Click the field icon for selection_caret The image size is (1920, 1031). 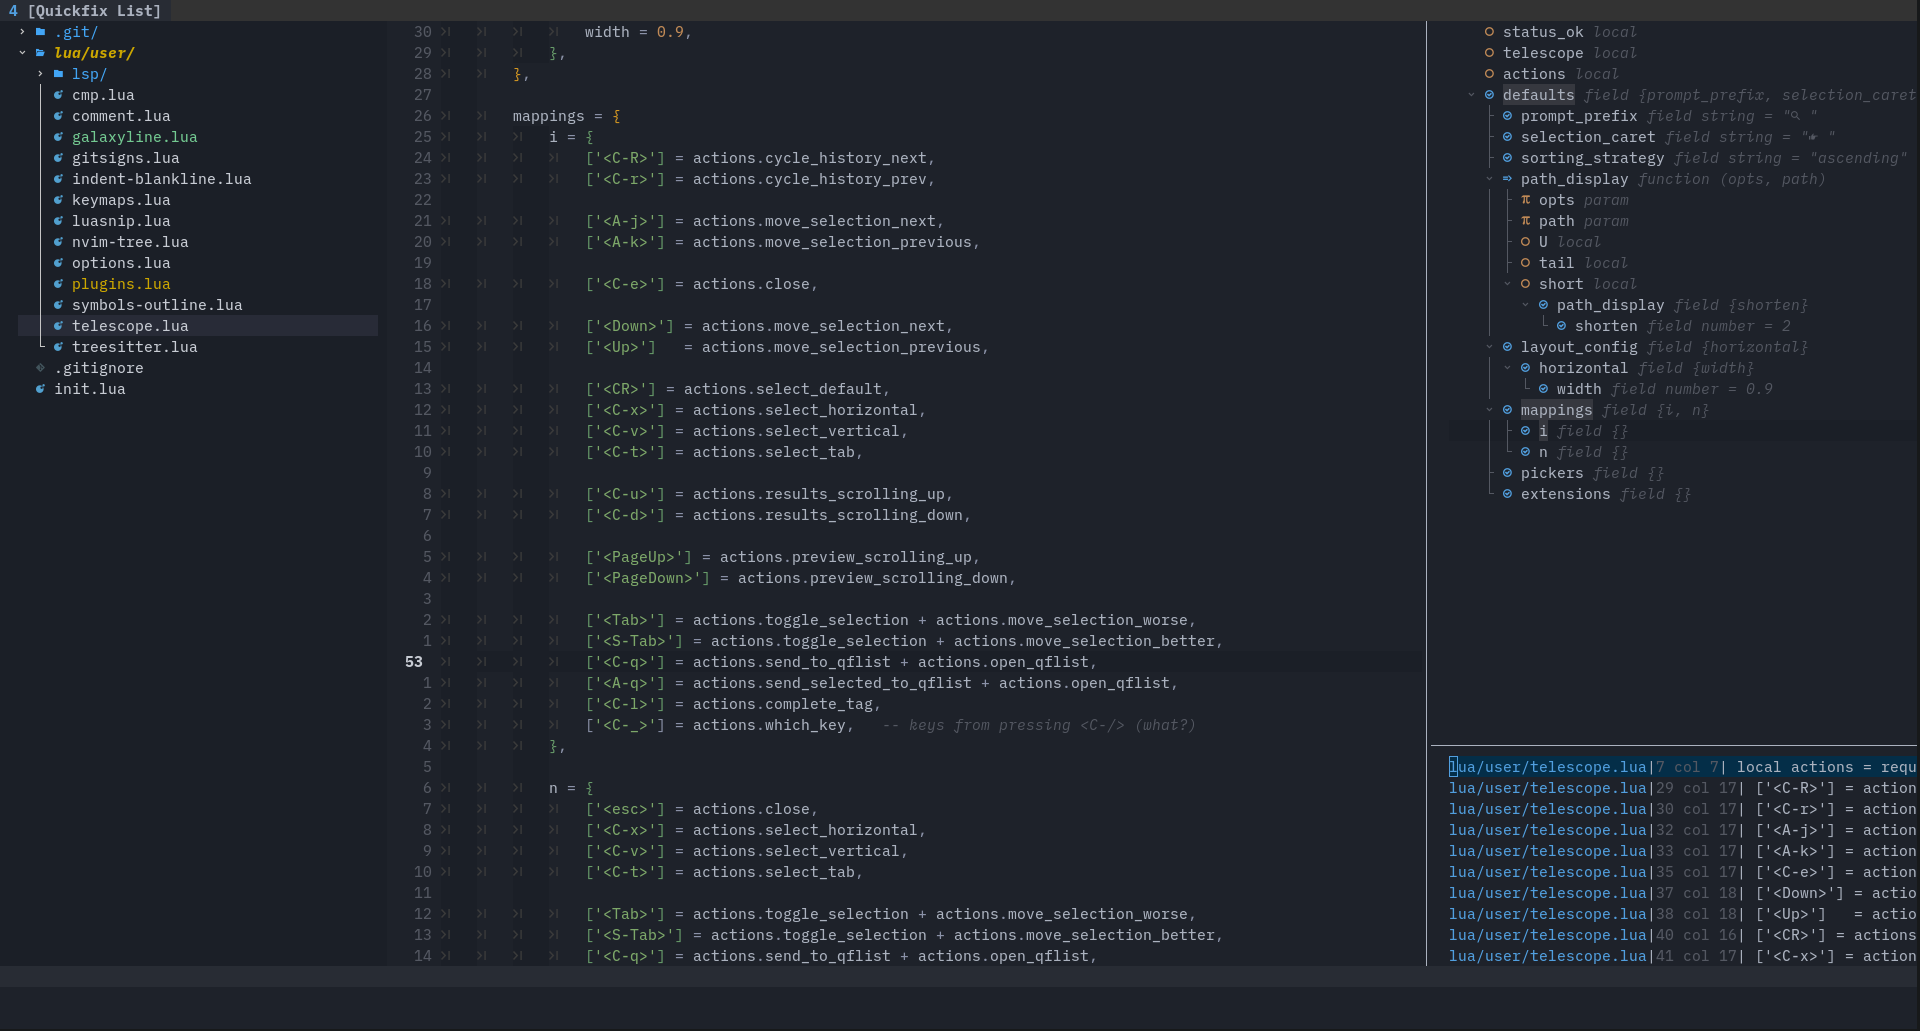click(x=1507, y=137)
